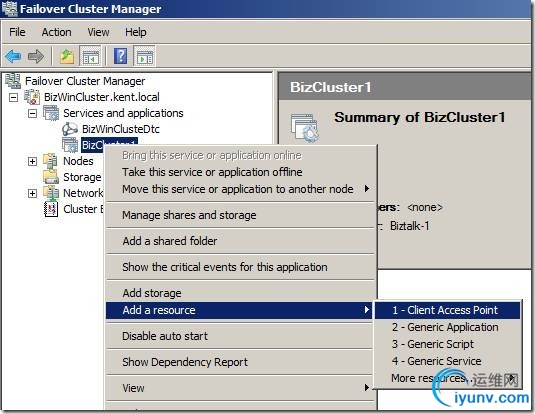Image resolution: width=535 pixels, height=414 pixels.
Task: Open the Help menu
Action: [x=135, y=32]
